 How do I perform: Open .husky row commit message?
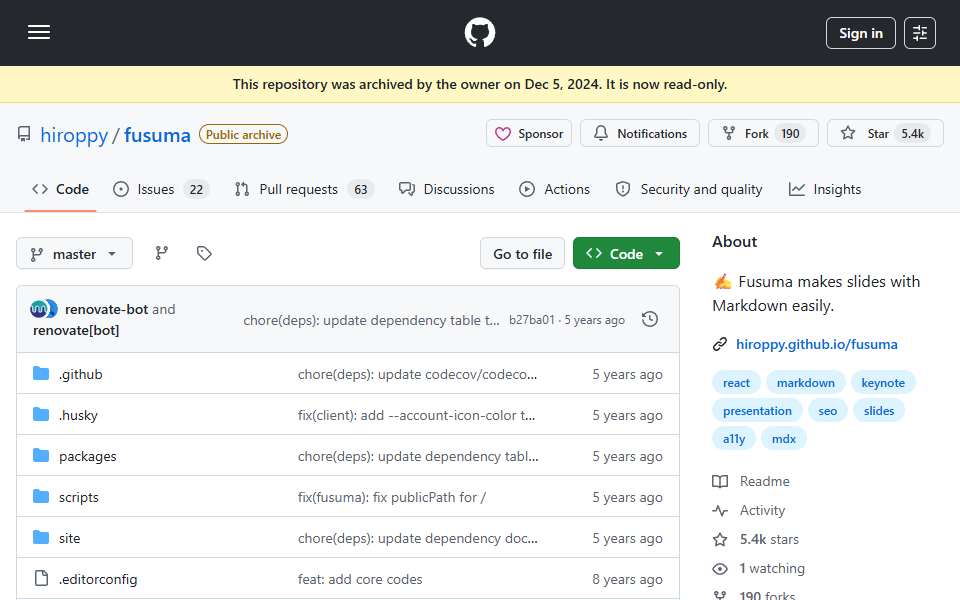point(416,415)
